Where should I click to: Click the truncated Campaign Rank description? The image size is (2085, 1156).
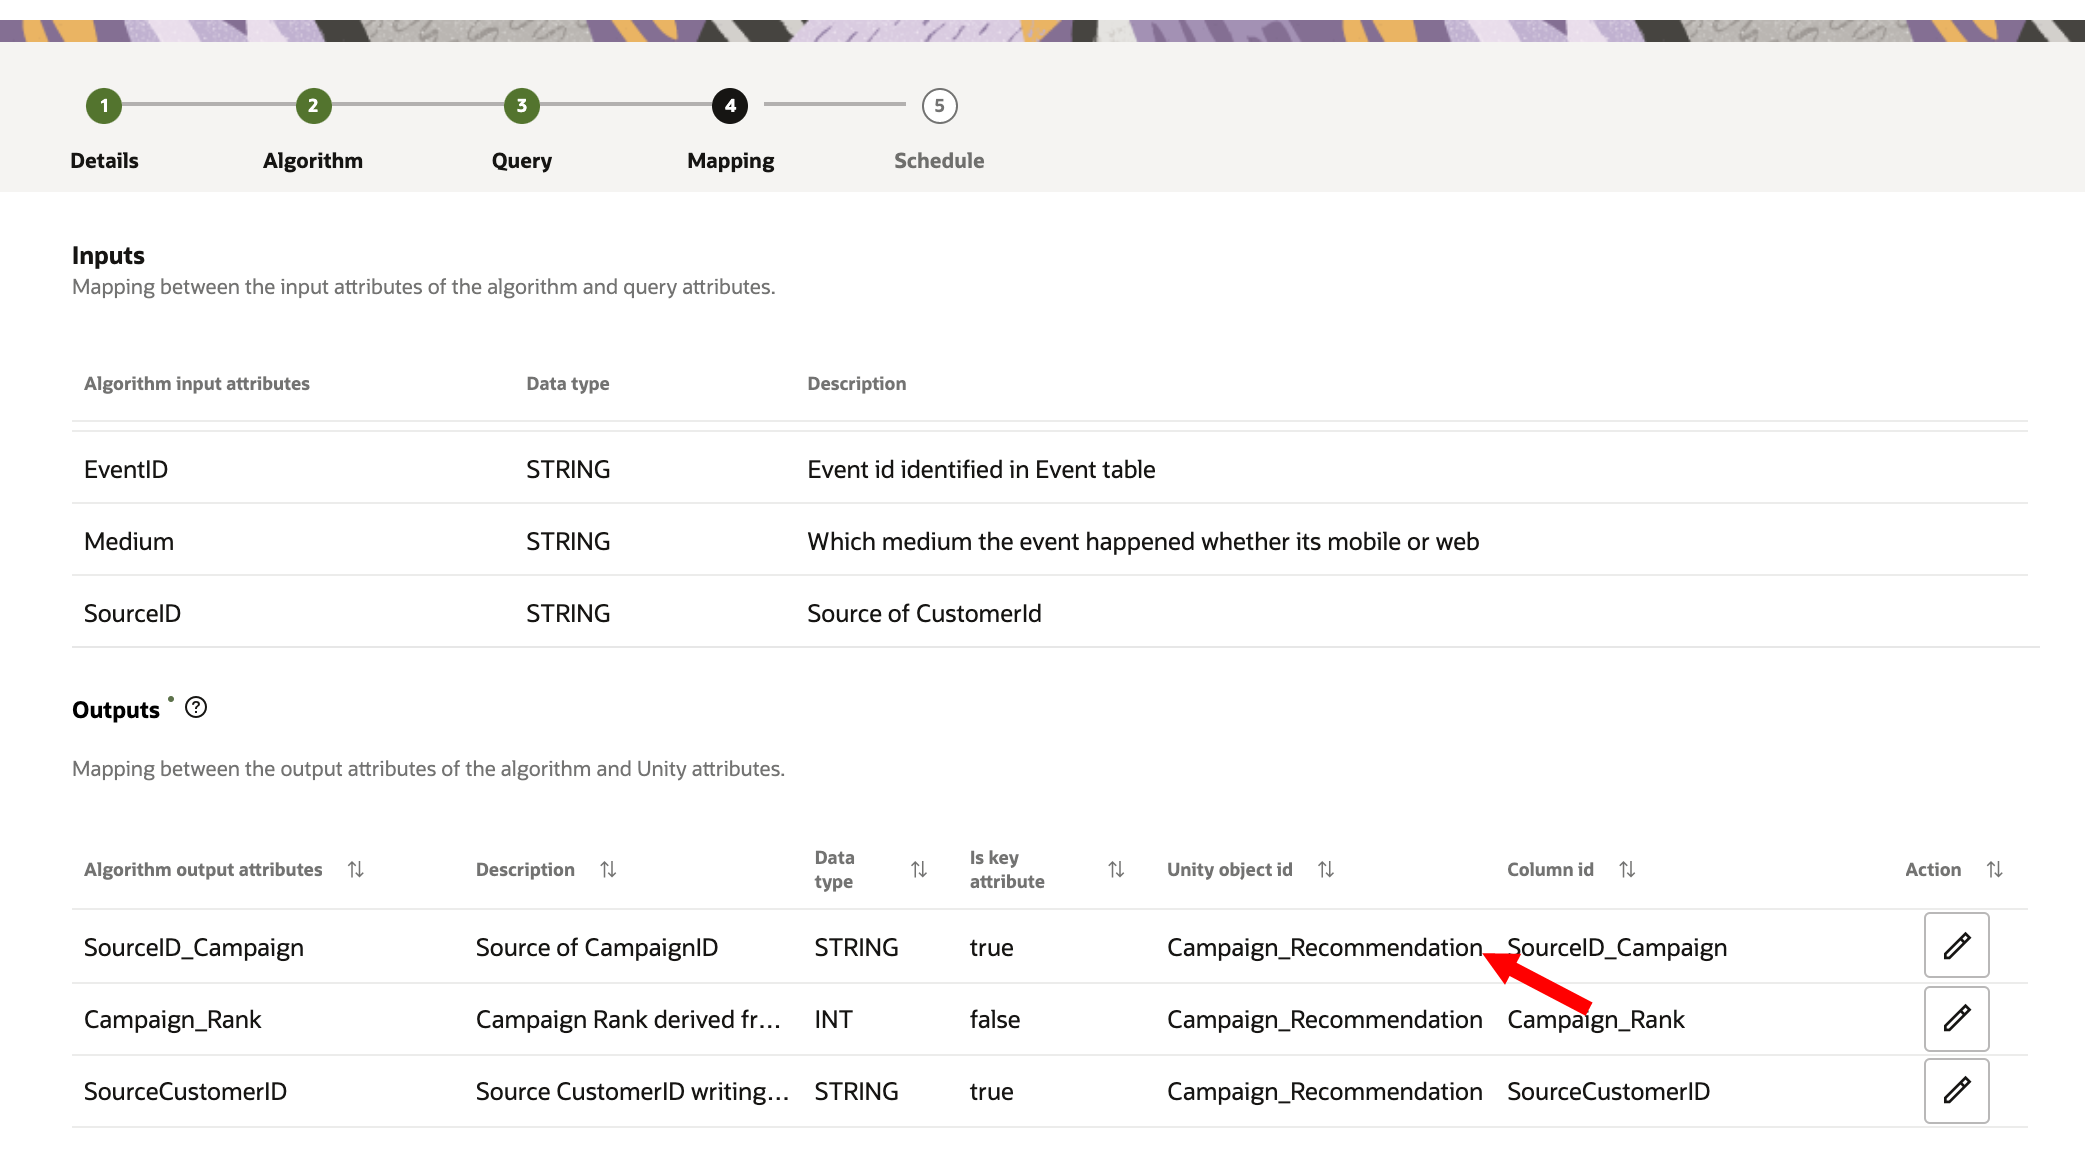point(627,1019)
